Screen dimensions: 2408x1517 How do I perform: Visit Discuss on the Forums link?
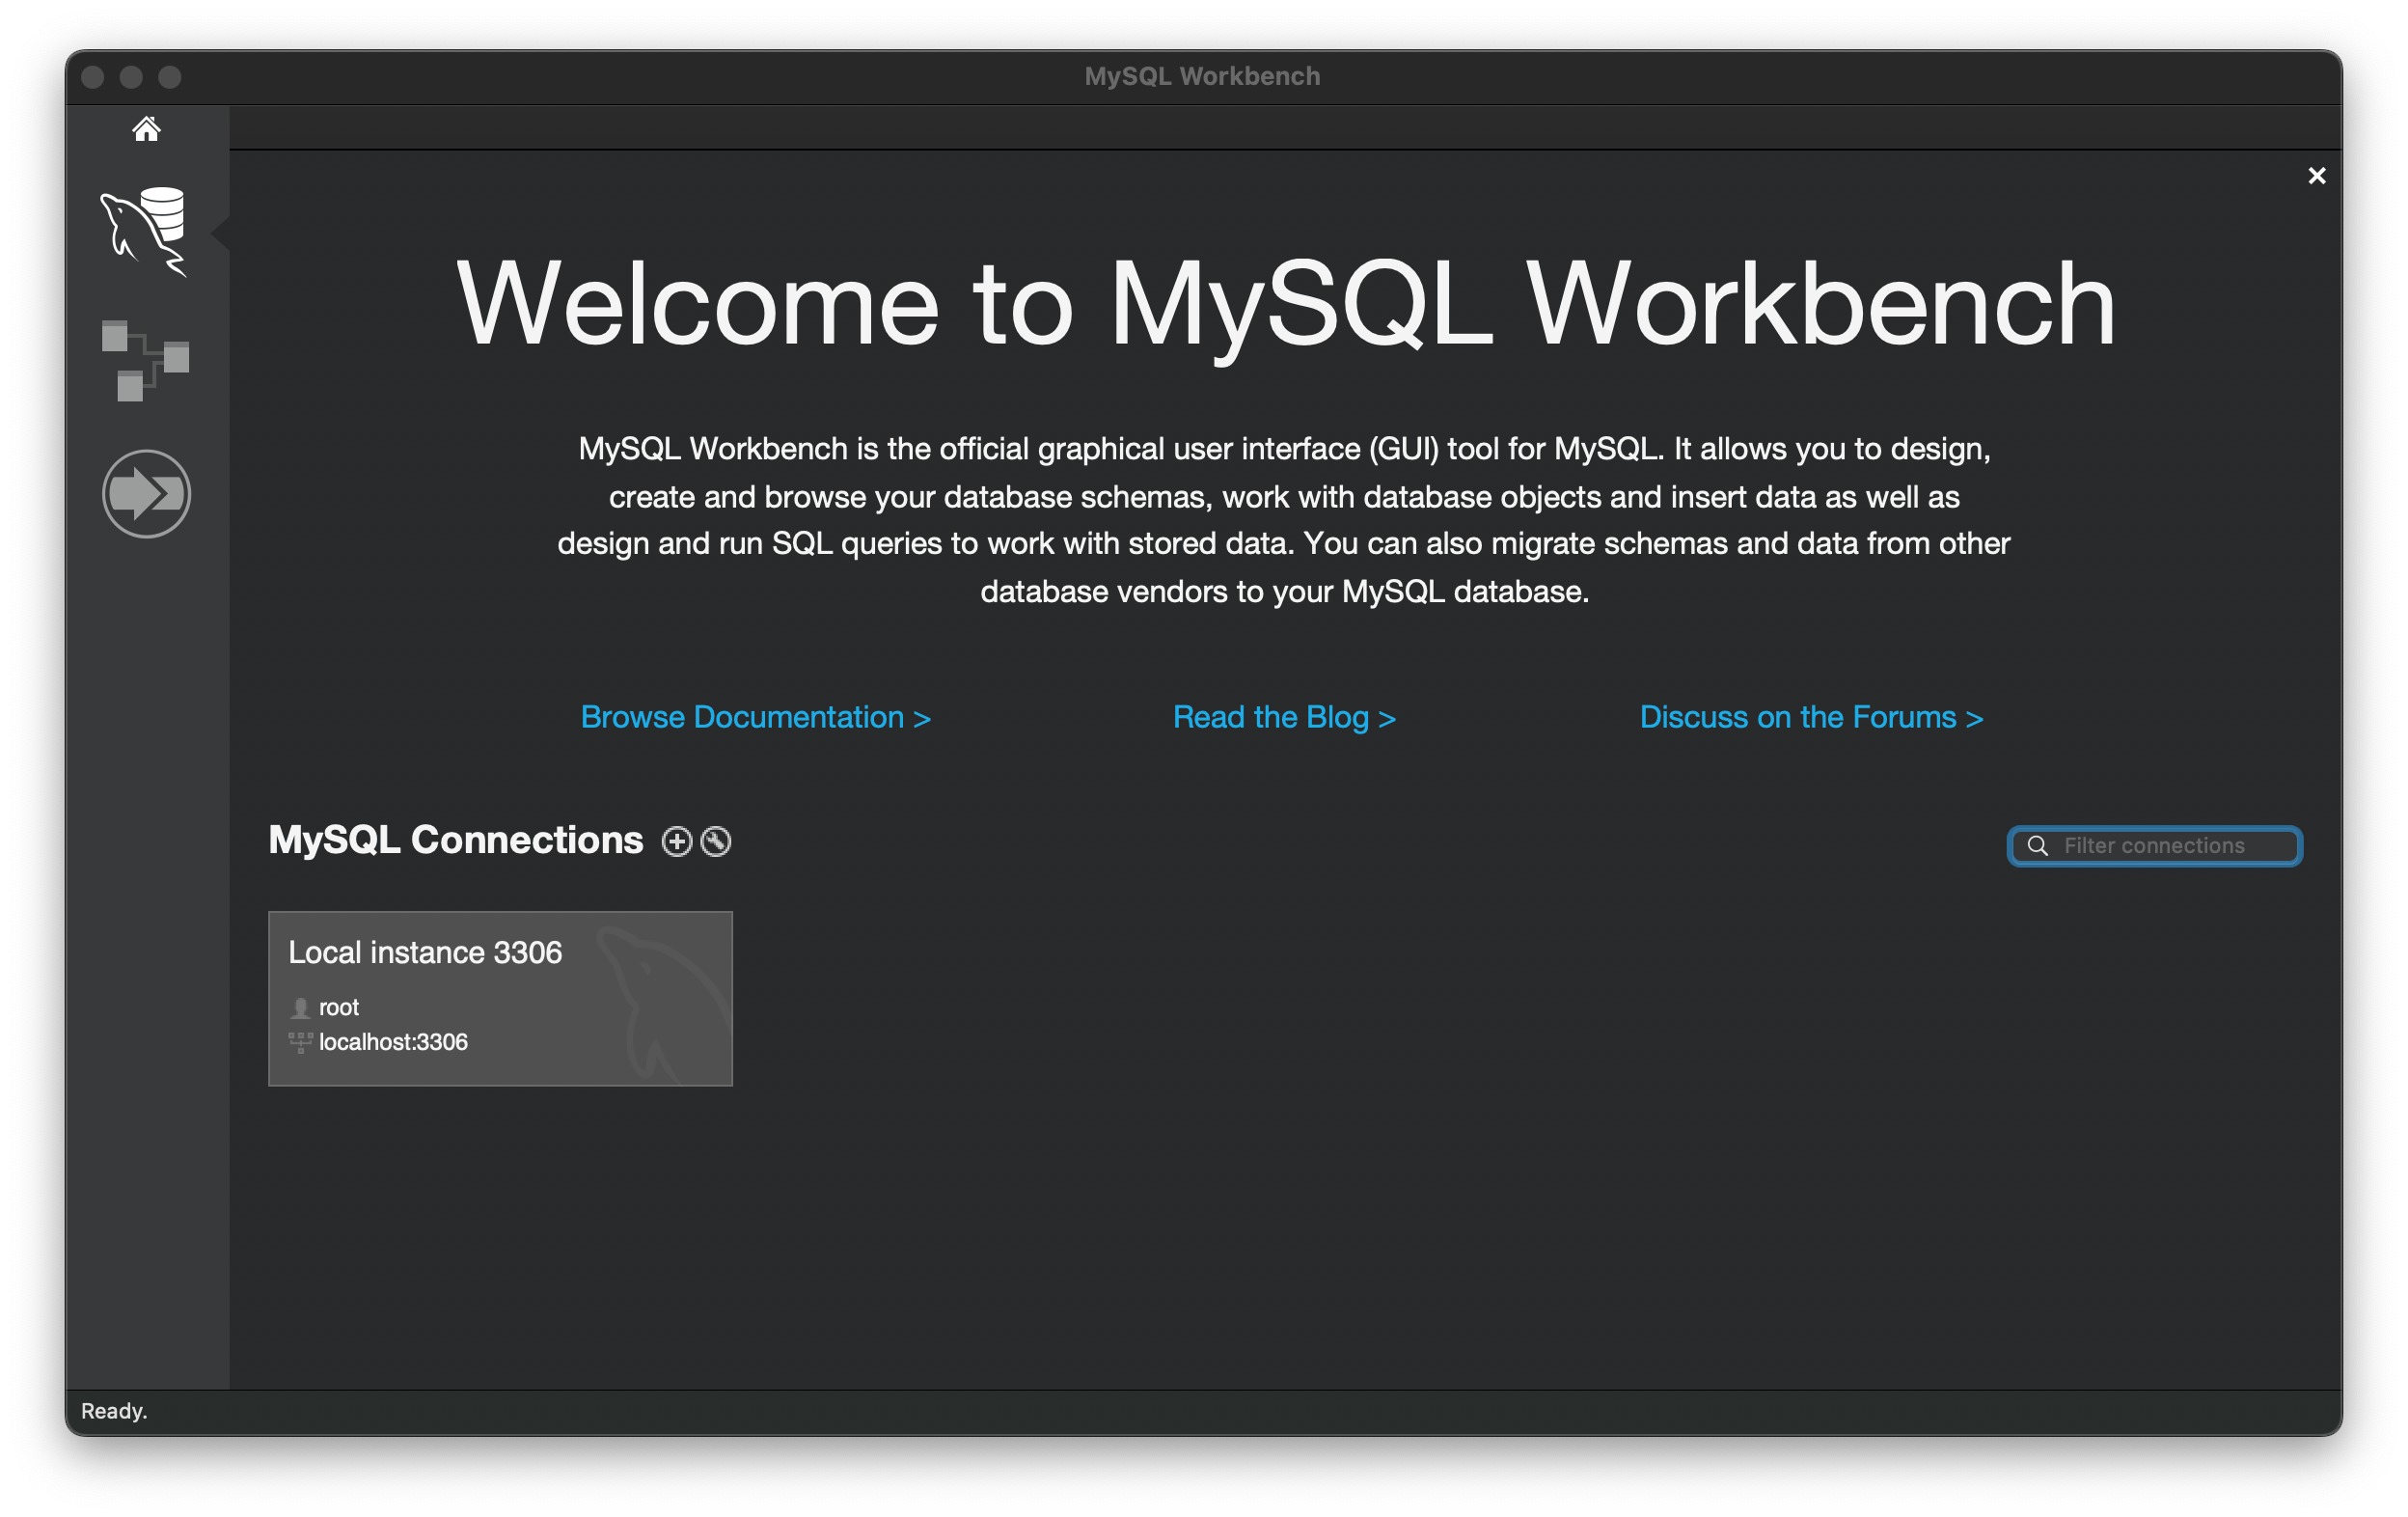[x=1810, y=717]
